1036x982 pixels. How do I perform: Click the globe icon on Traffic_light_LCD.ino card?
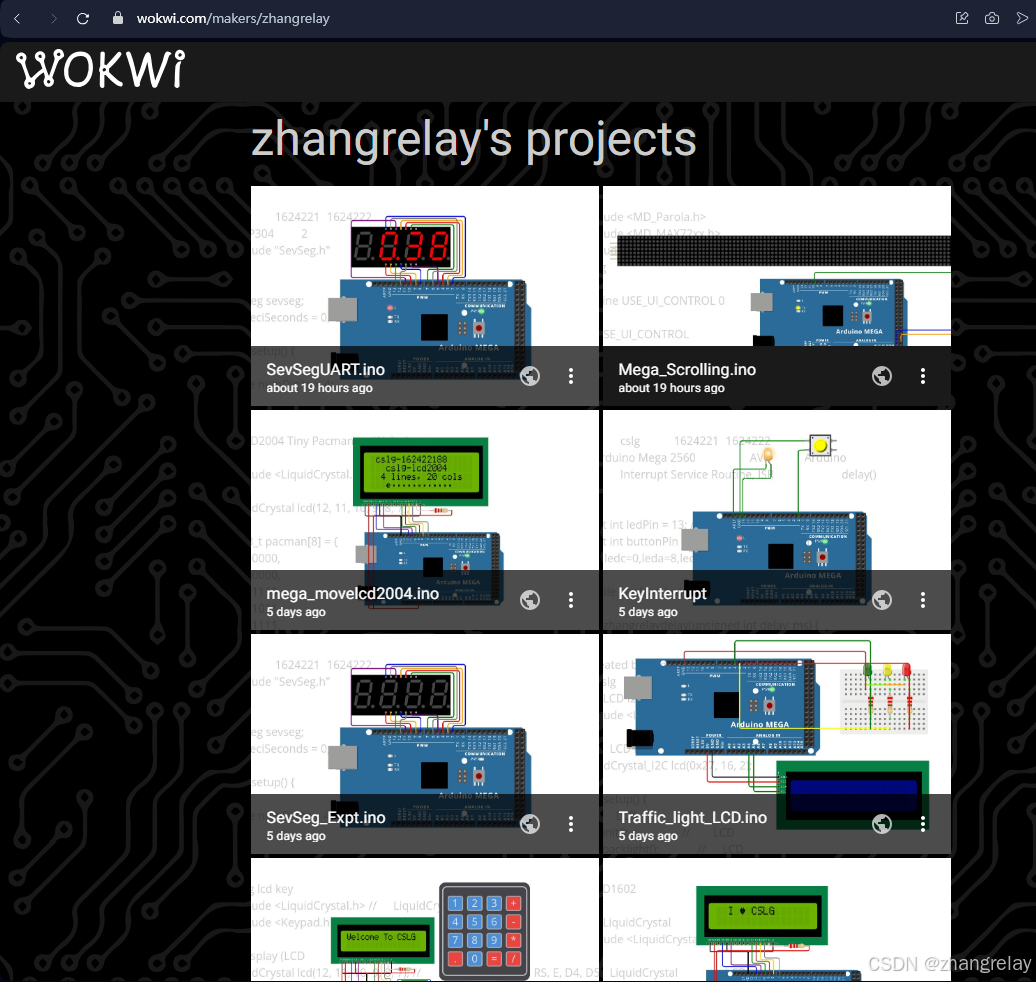tap(882, 824)
